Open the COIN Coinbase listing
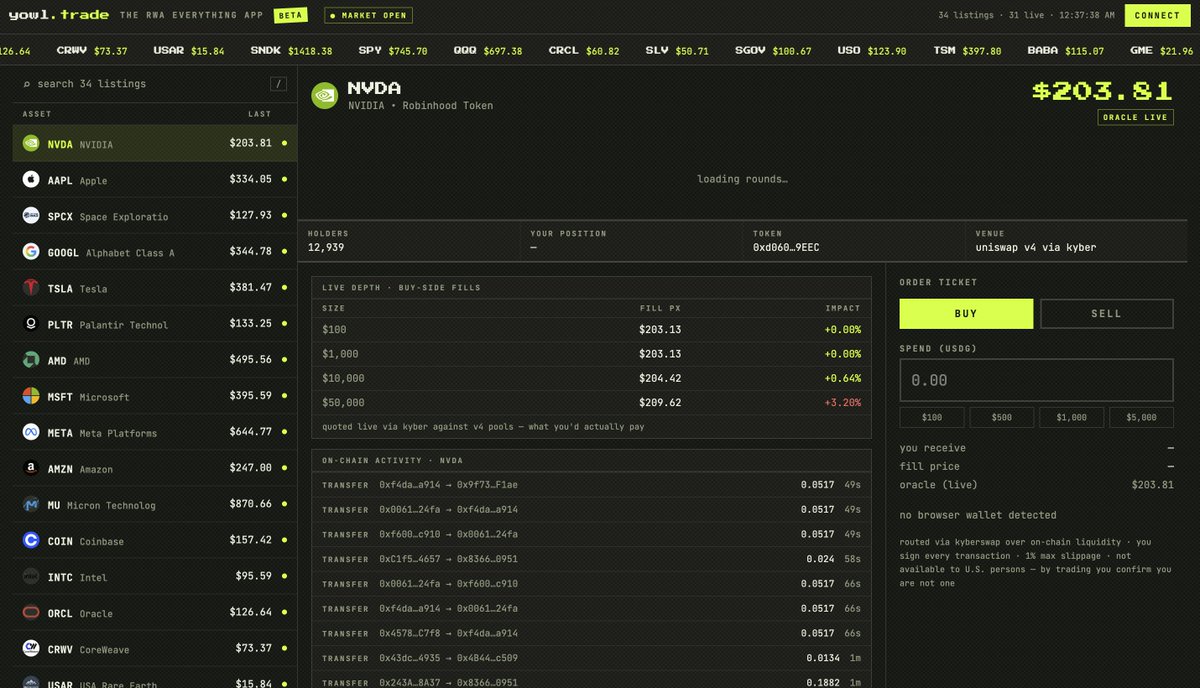This screenshot has width=1200, height=688. click(155, 540)
